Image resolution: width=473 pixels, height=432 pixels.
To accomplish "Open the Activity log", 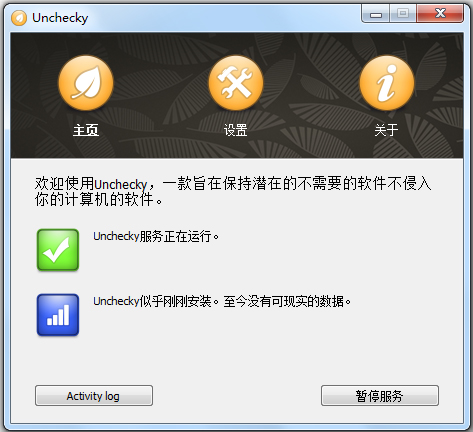I will 94,396.
